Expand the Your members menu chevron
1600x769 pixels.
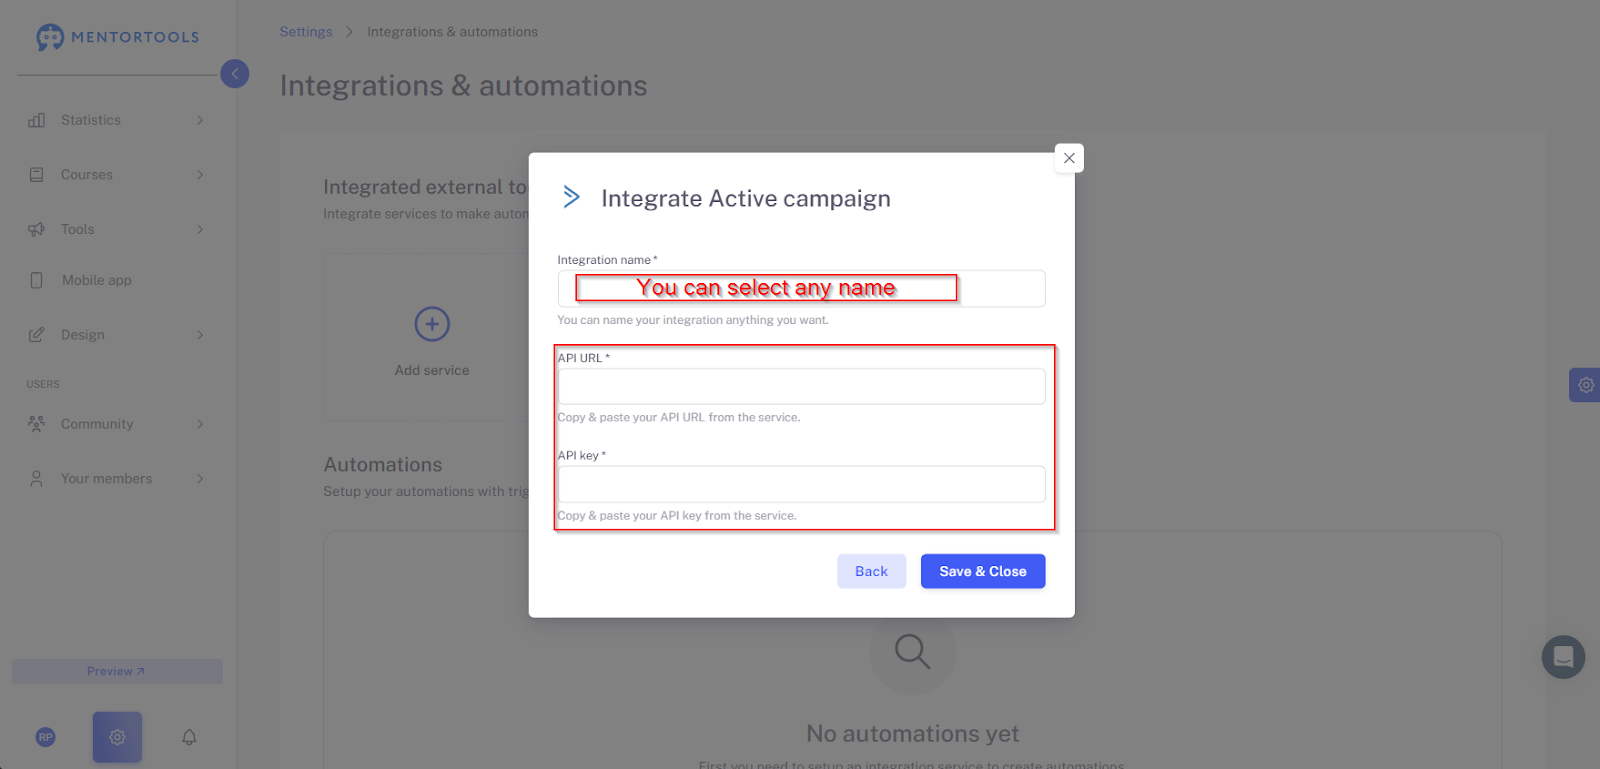(x=200, y=479)
